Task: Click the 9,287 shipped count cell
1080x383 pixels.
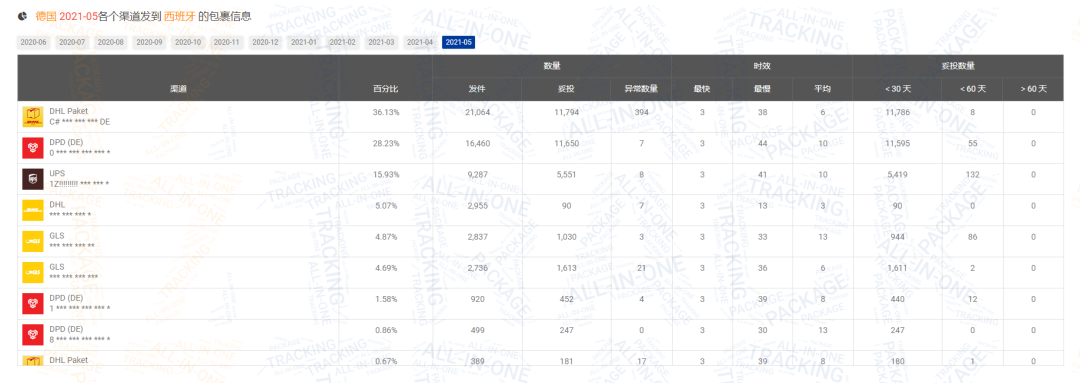Action: (x=477, y=174)
